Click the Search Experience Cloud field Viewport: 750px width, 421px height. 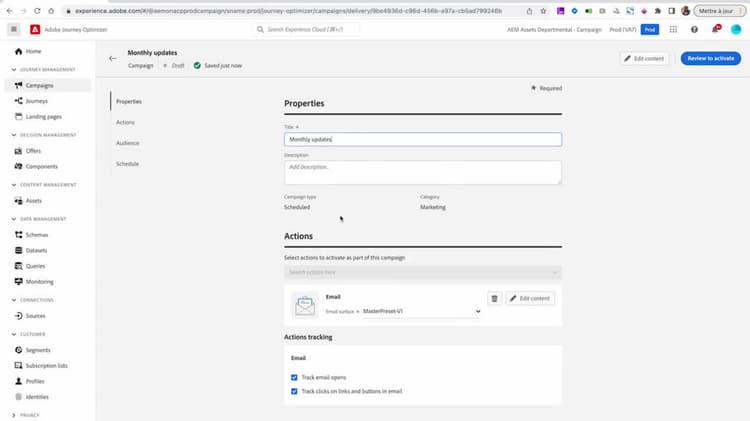tap(306, 30)
